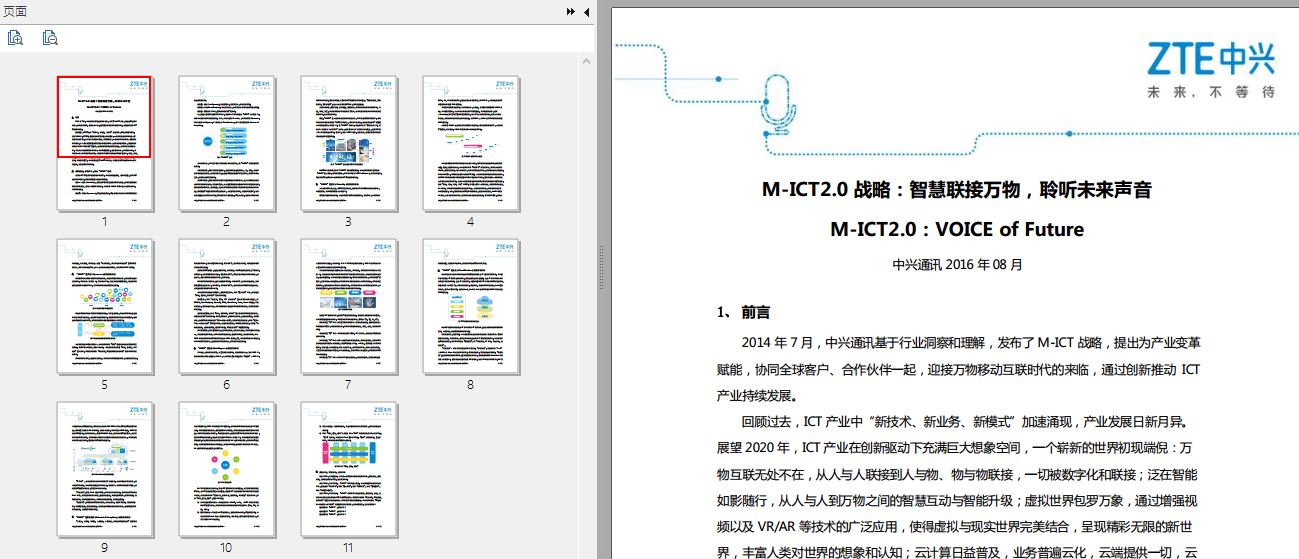
Task: Click the double-arrow panel options icon
Action: click(x=571, y=12)
